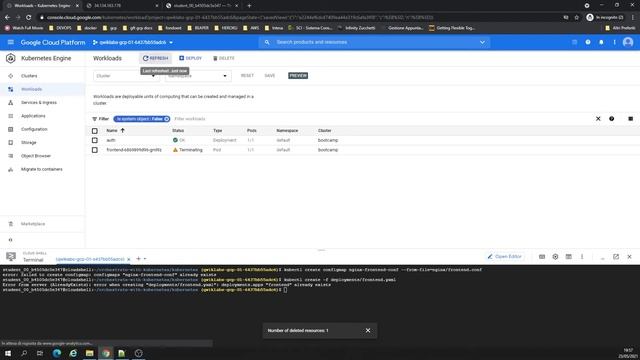Click the Reset filter button

[x=247, y=76]
